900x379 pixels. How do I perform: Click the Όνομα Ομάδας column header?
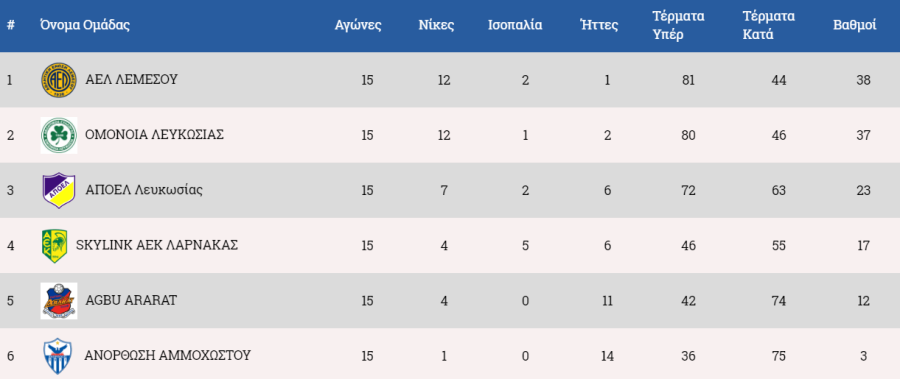click(x=85, y=25)
